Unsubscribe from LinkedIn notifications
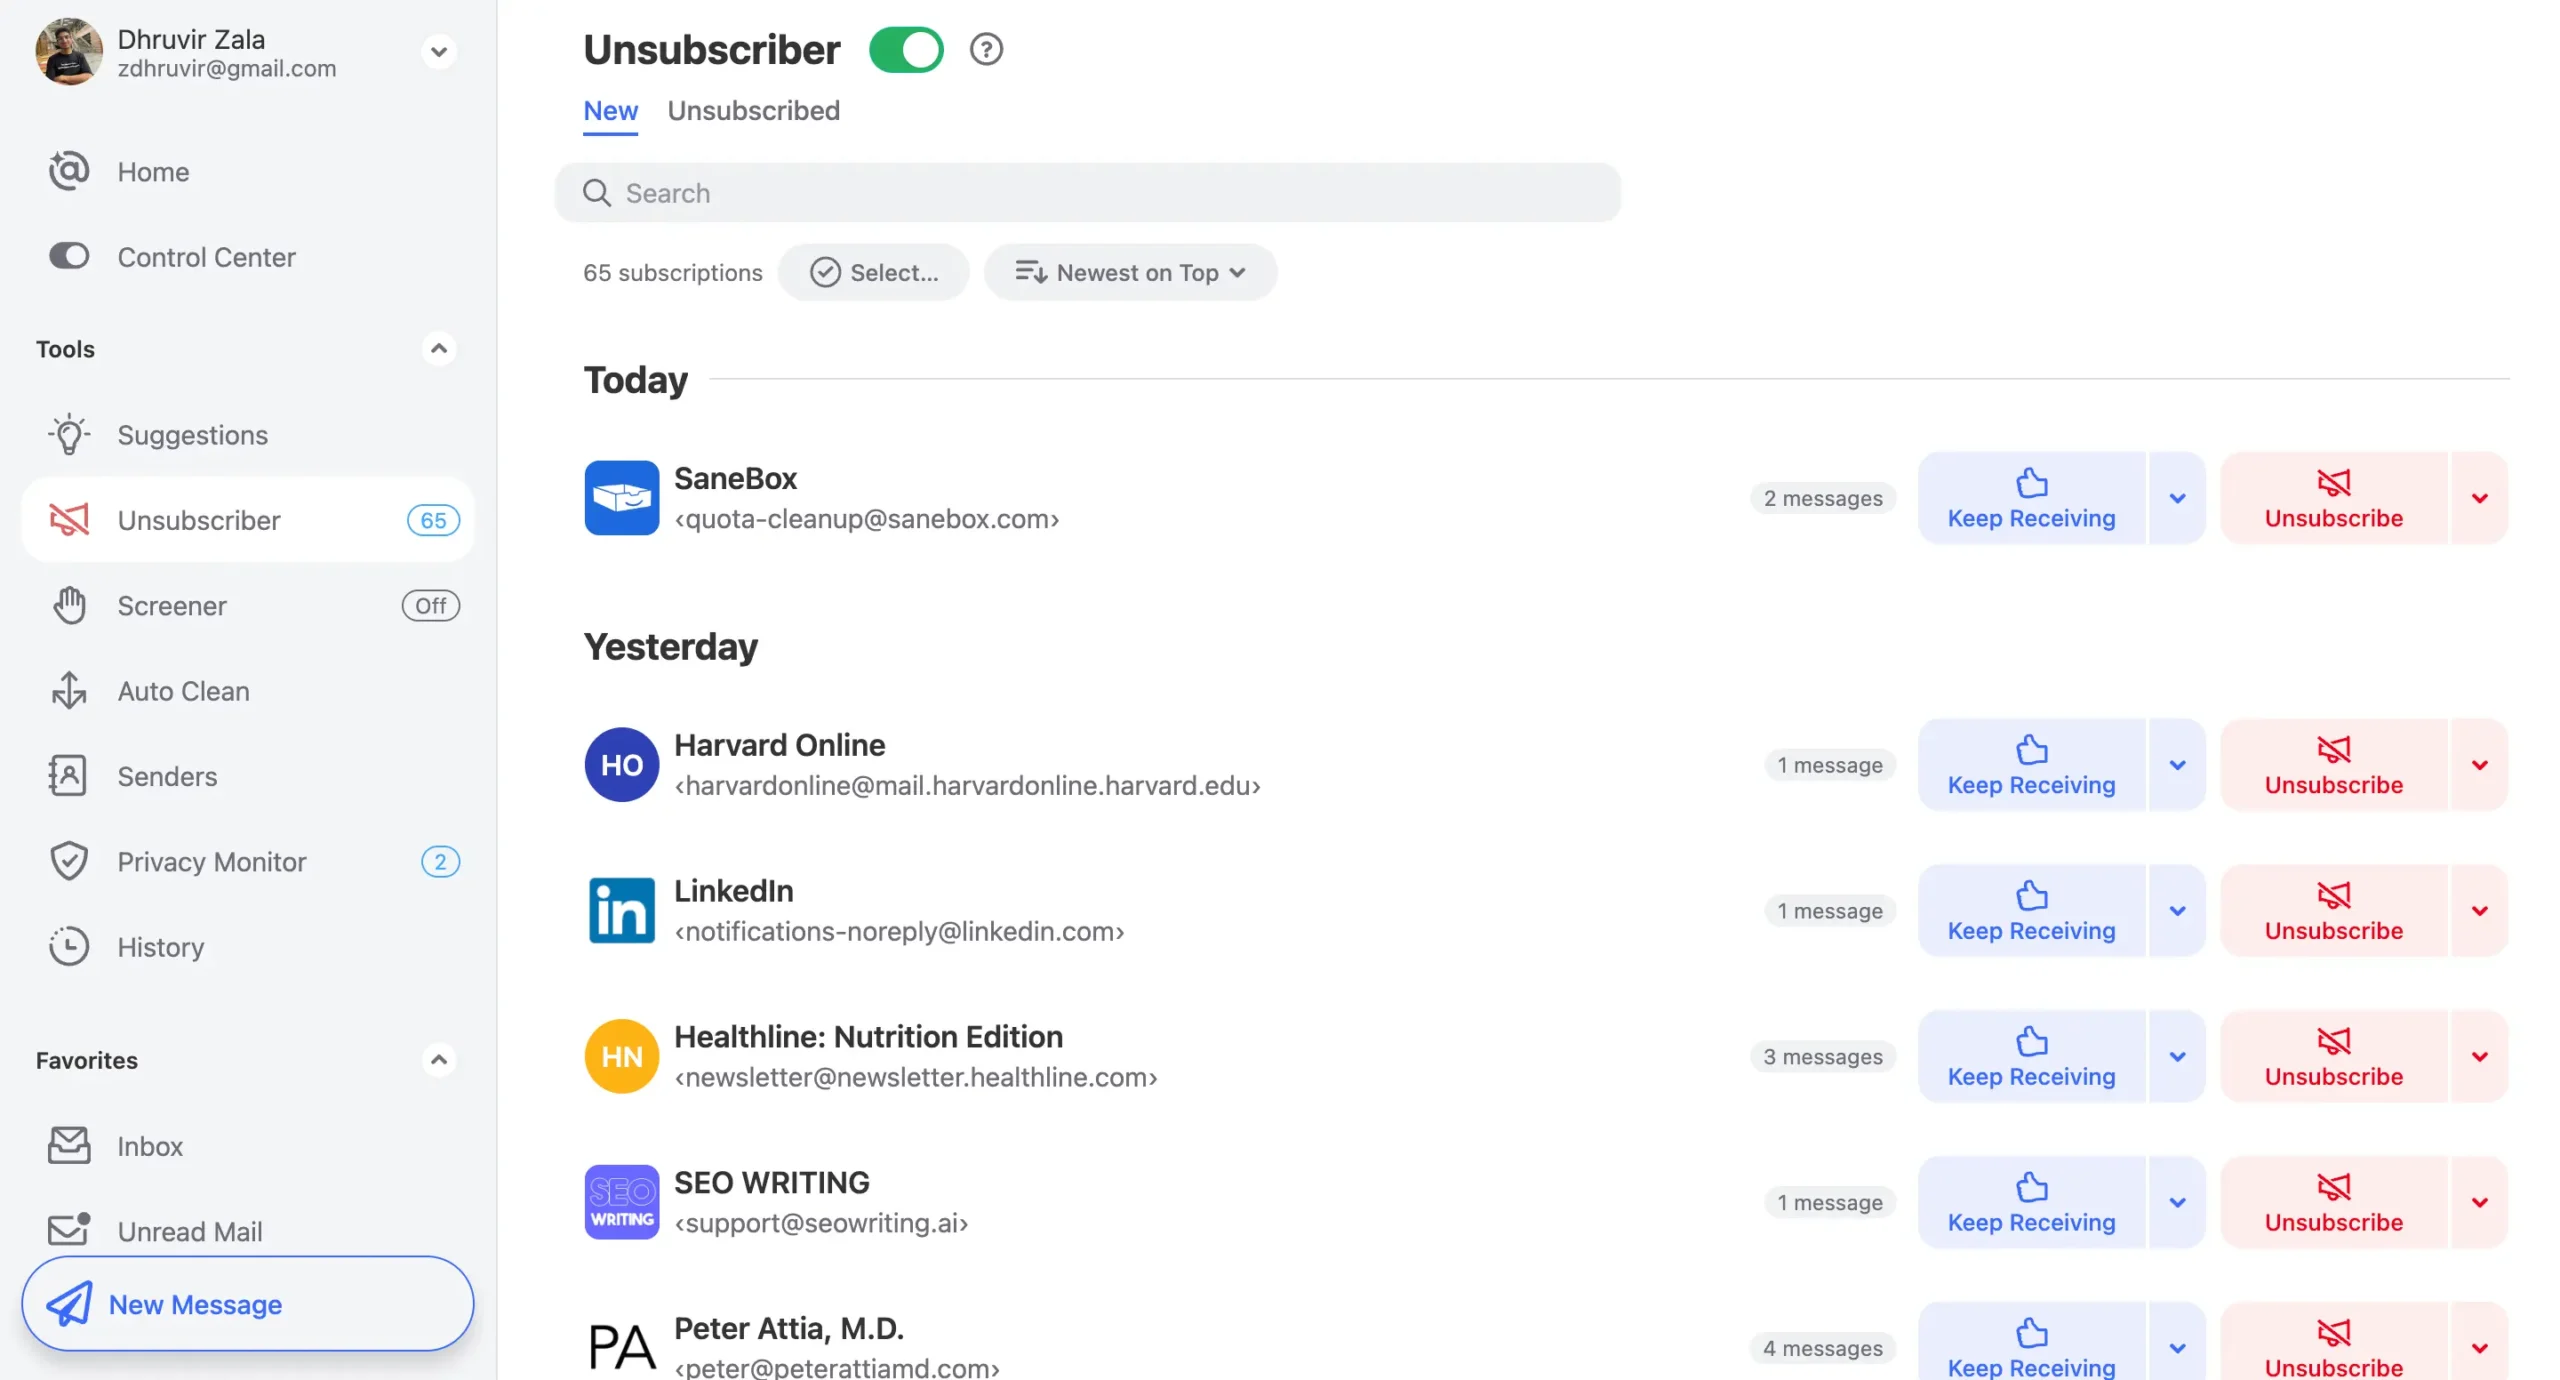Image resolution: width=2560 pixels, height=1380 pixels. 2334,910
